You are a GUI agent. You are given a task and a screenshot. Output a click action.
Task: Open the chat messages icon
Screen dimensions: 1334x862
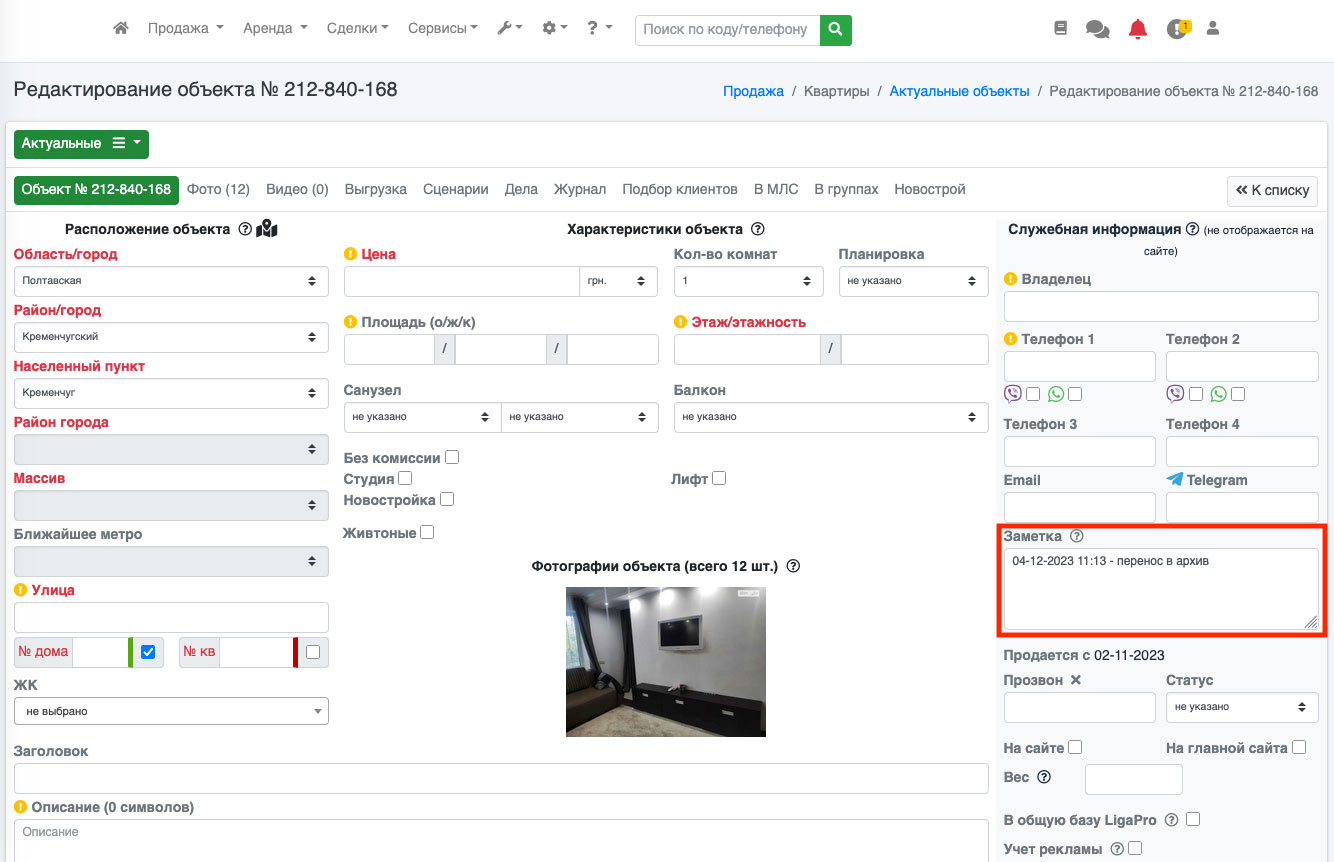tap(1097, 30)
